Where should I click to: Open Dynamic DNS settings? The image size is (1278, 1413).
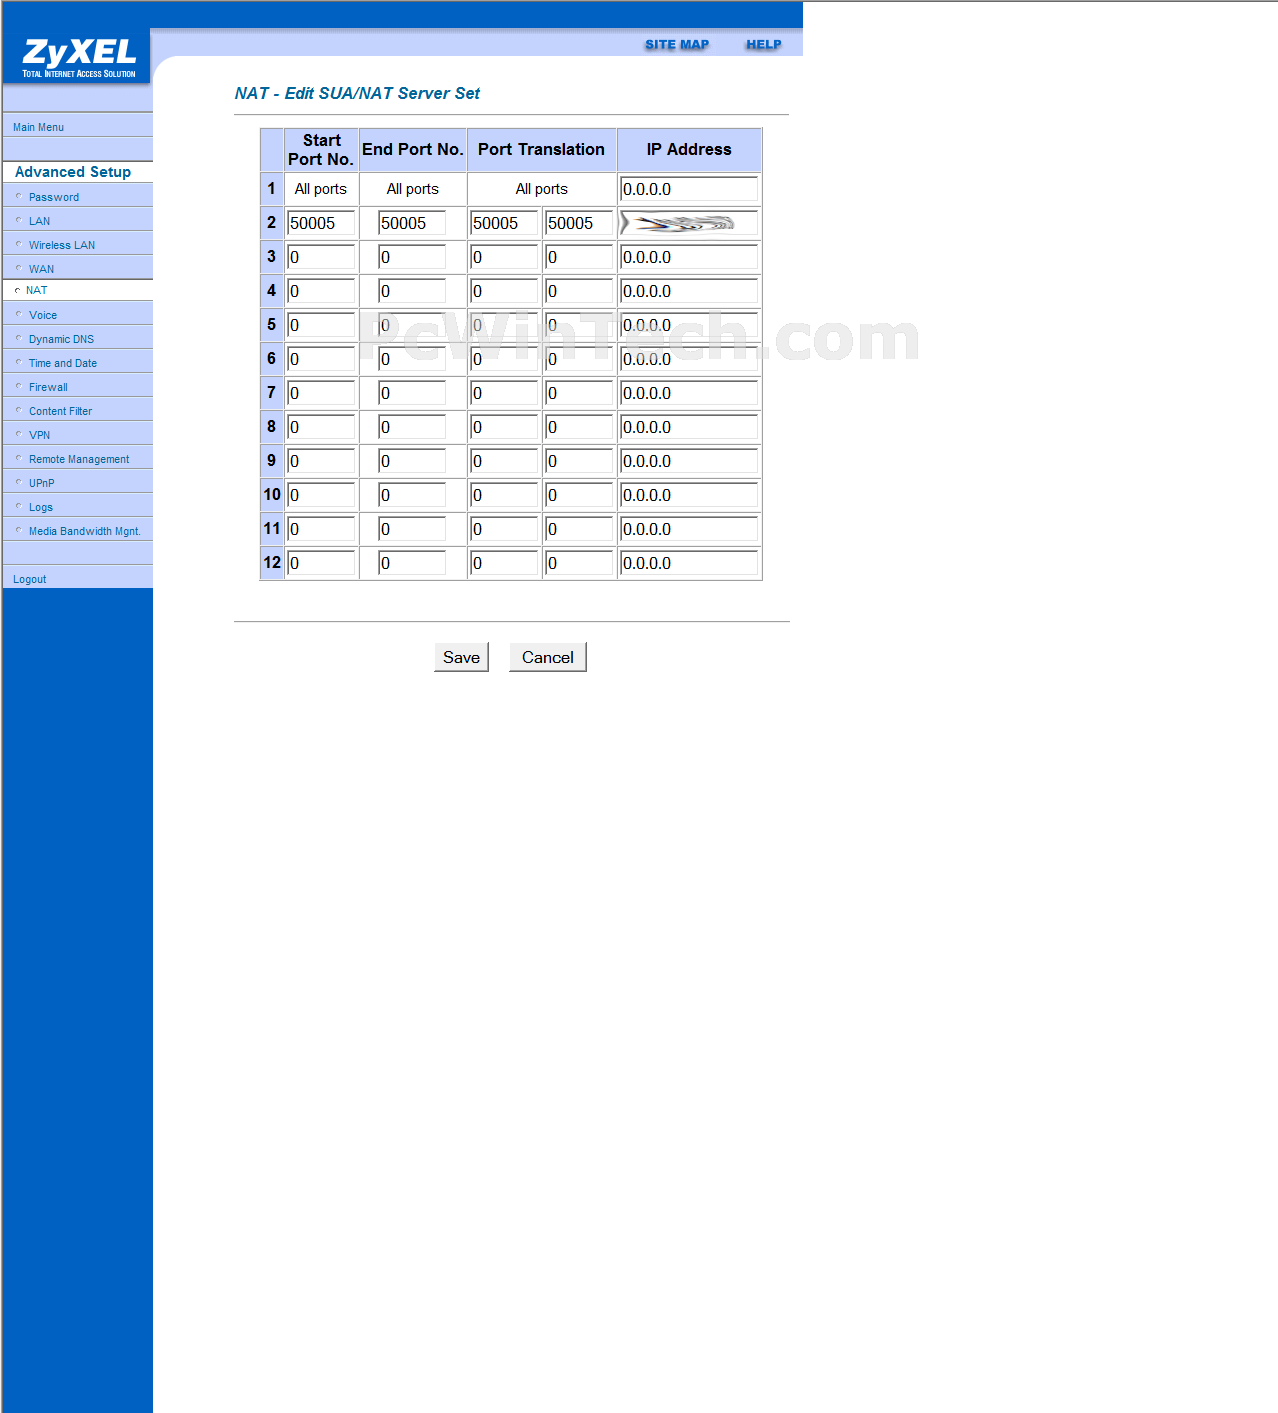[61, 339]
